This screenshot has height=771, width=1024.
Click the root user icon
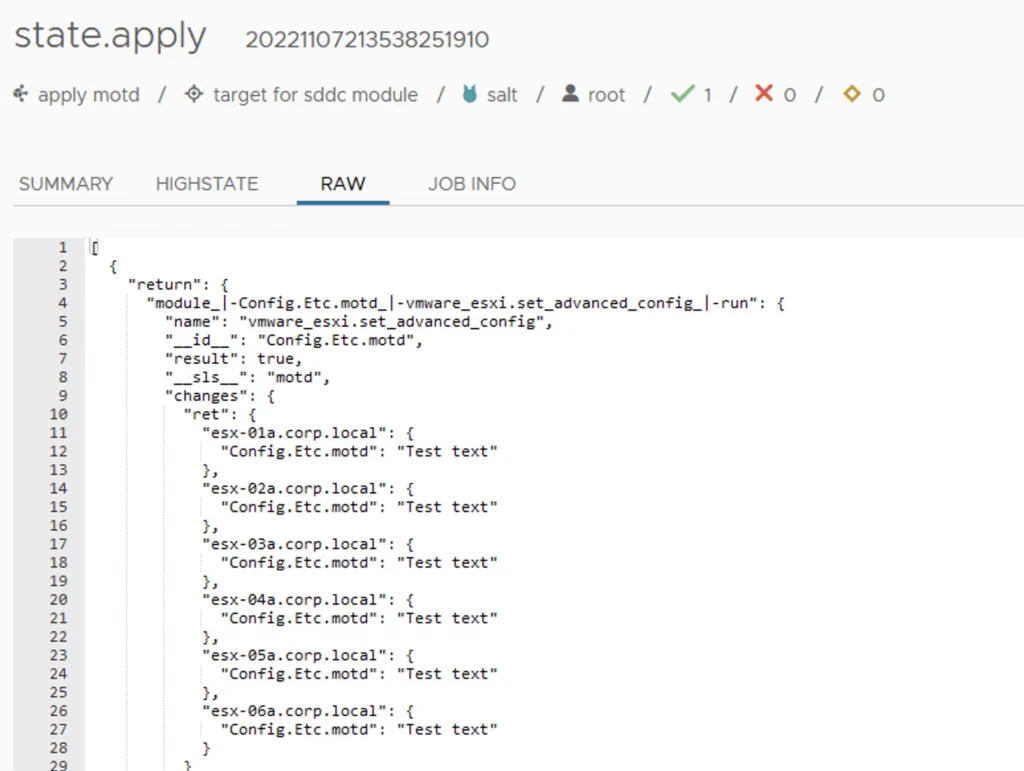pos(570,93)
